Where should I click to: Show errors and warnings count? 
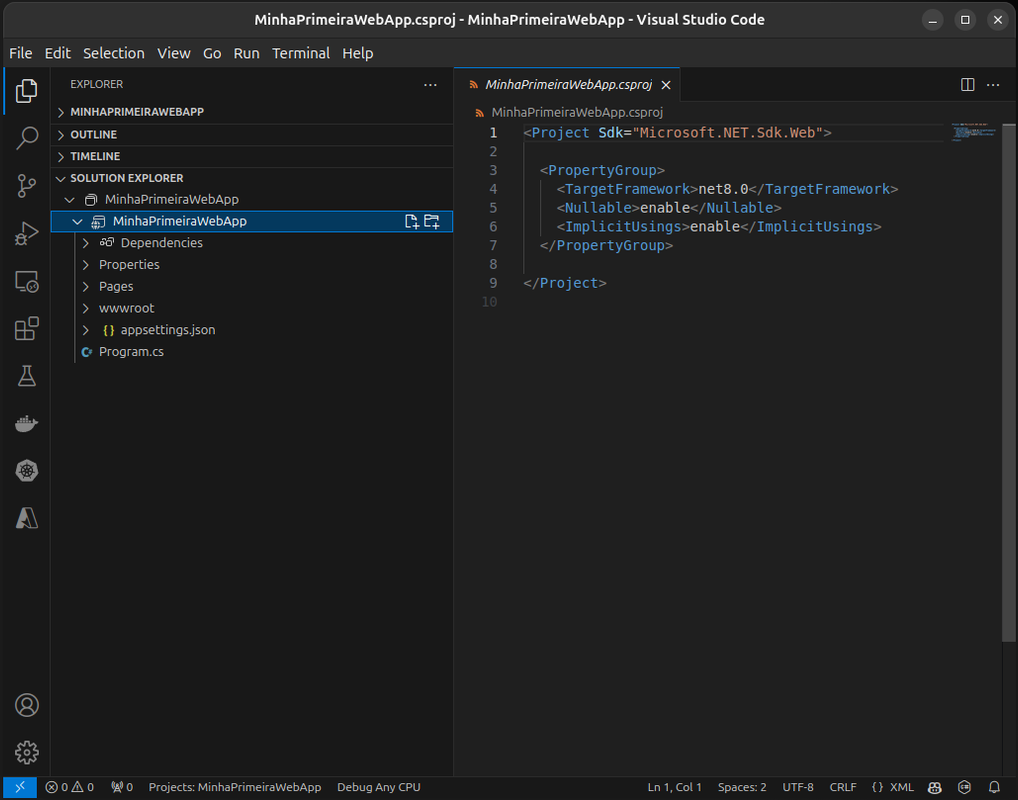click(69, 787)
